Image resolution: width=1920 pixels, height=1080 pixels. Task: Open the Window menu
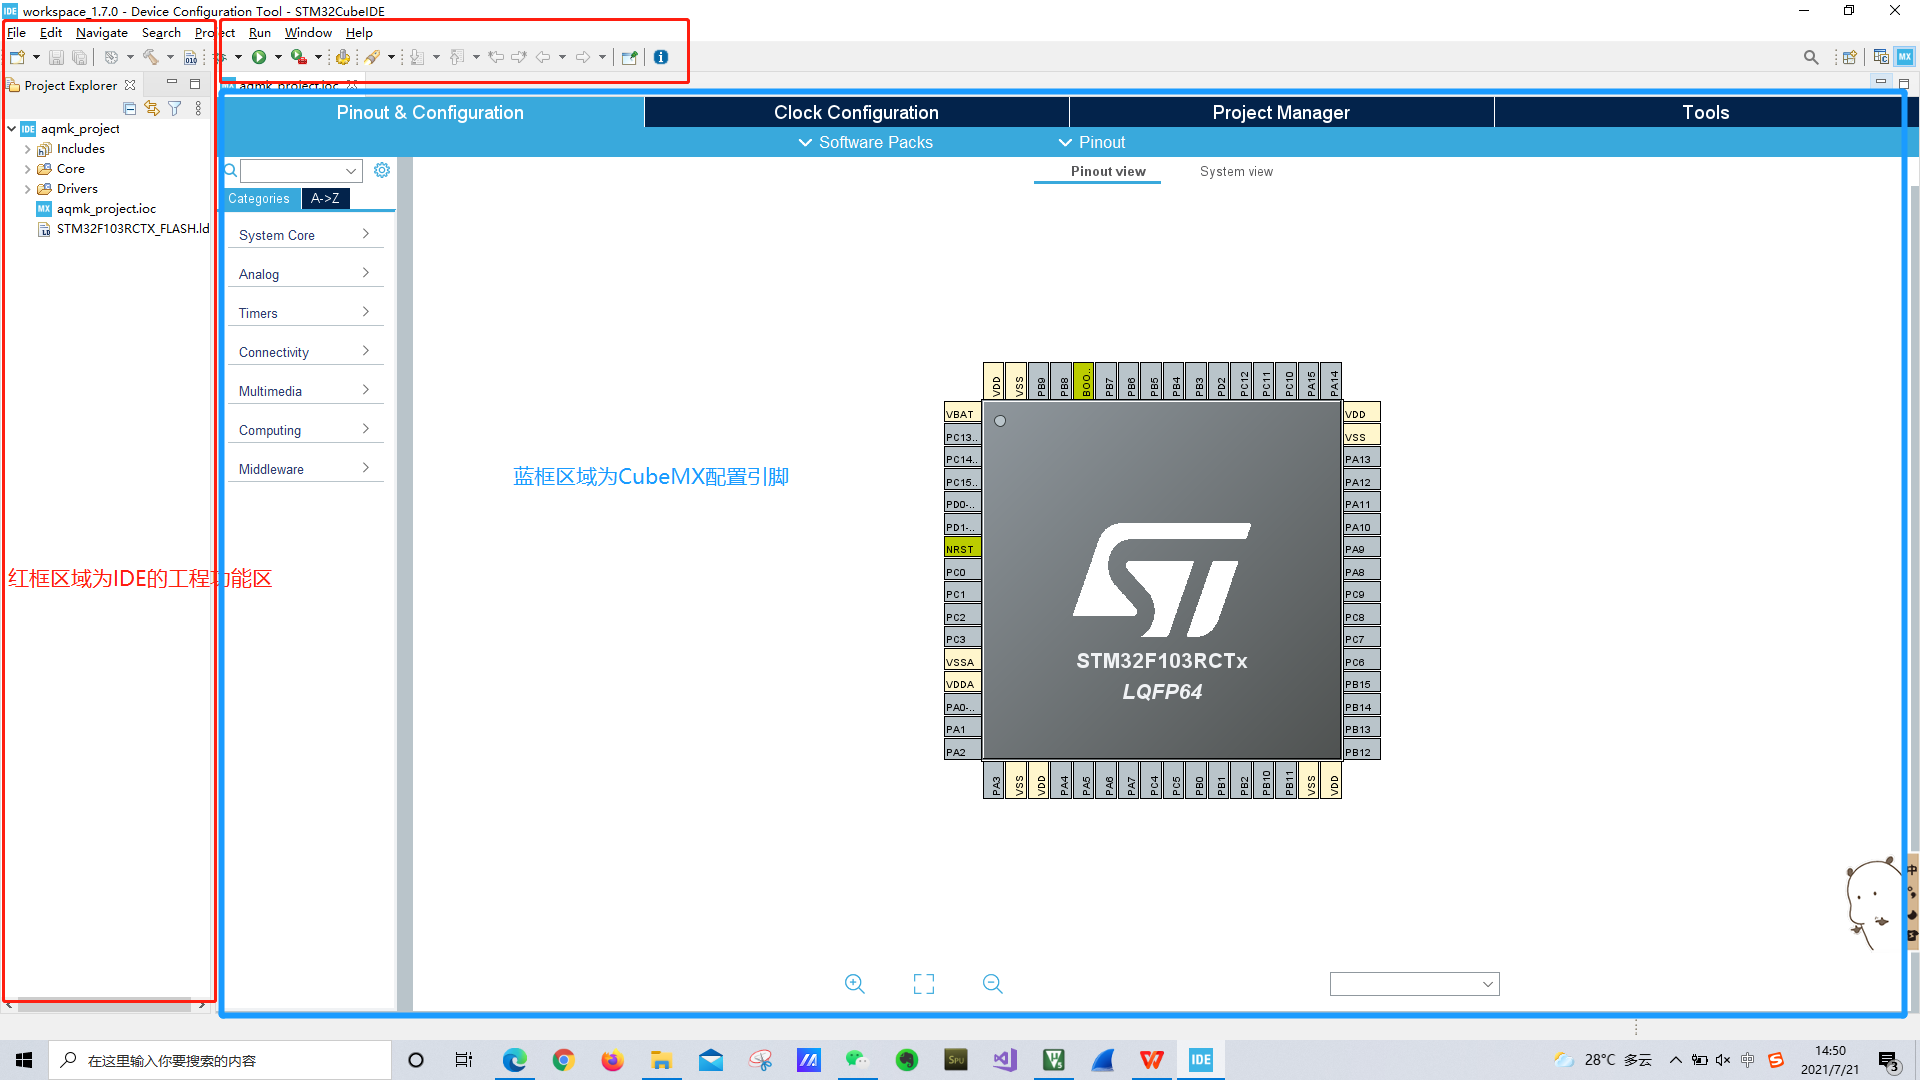point(308,32)
